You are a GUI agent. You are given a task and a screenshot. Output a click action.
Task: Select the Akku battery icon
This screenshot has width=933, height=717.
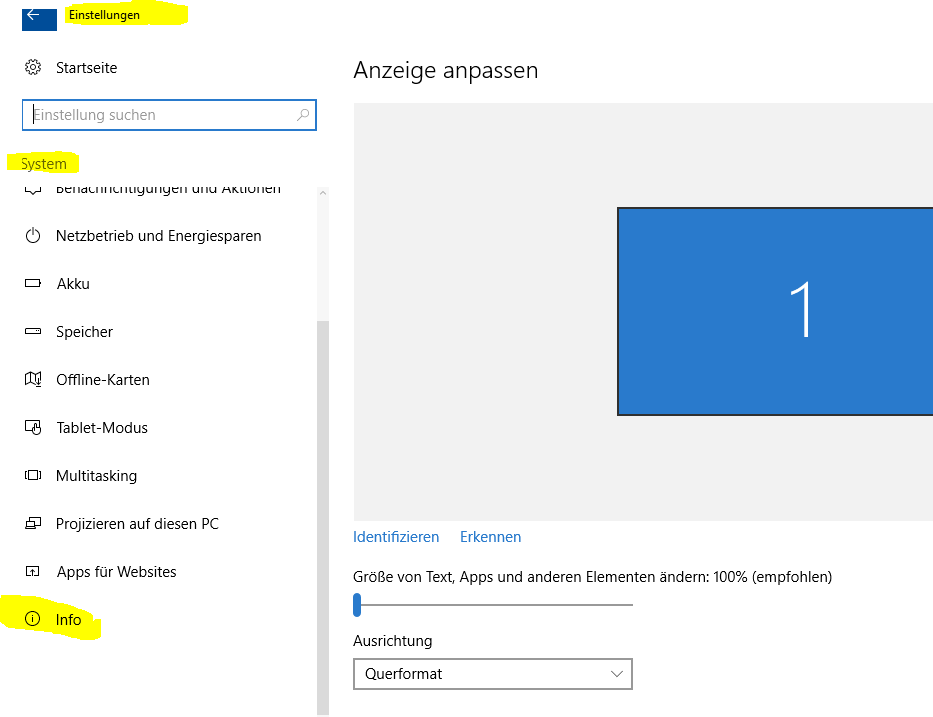[x=33, y=283]
